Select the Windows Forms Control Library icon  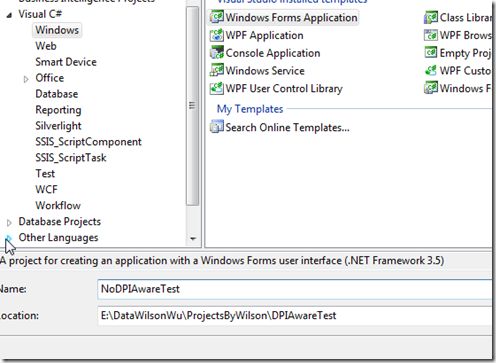point(431,88)
